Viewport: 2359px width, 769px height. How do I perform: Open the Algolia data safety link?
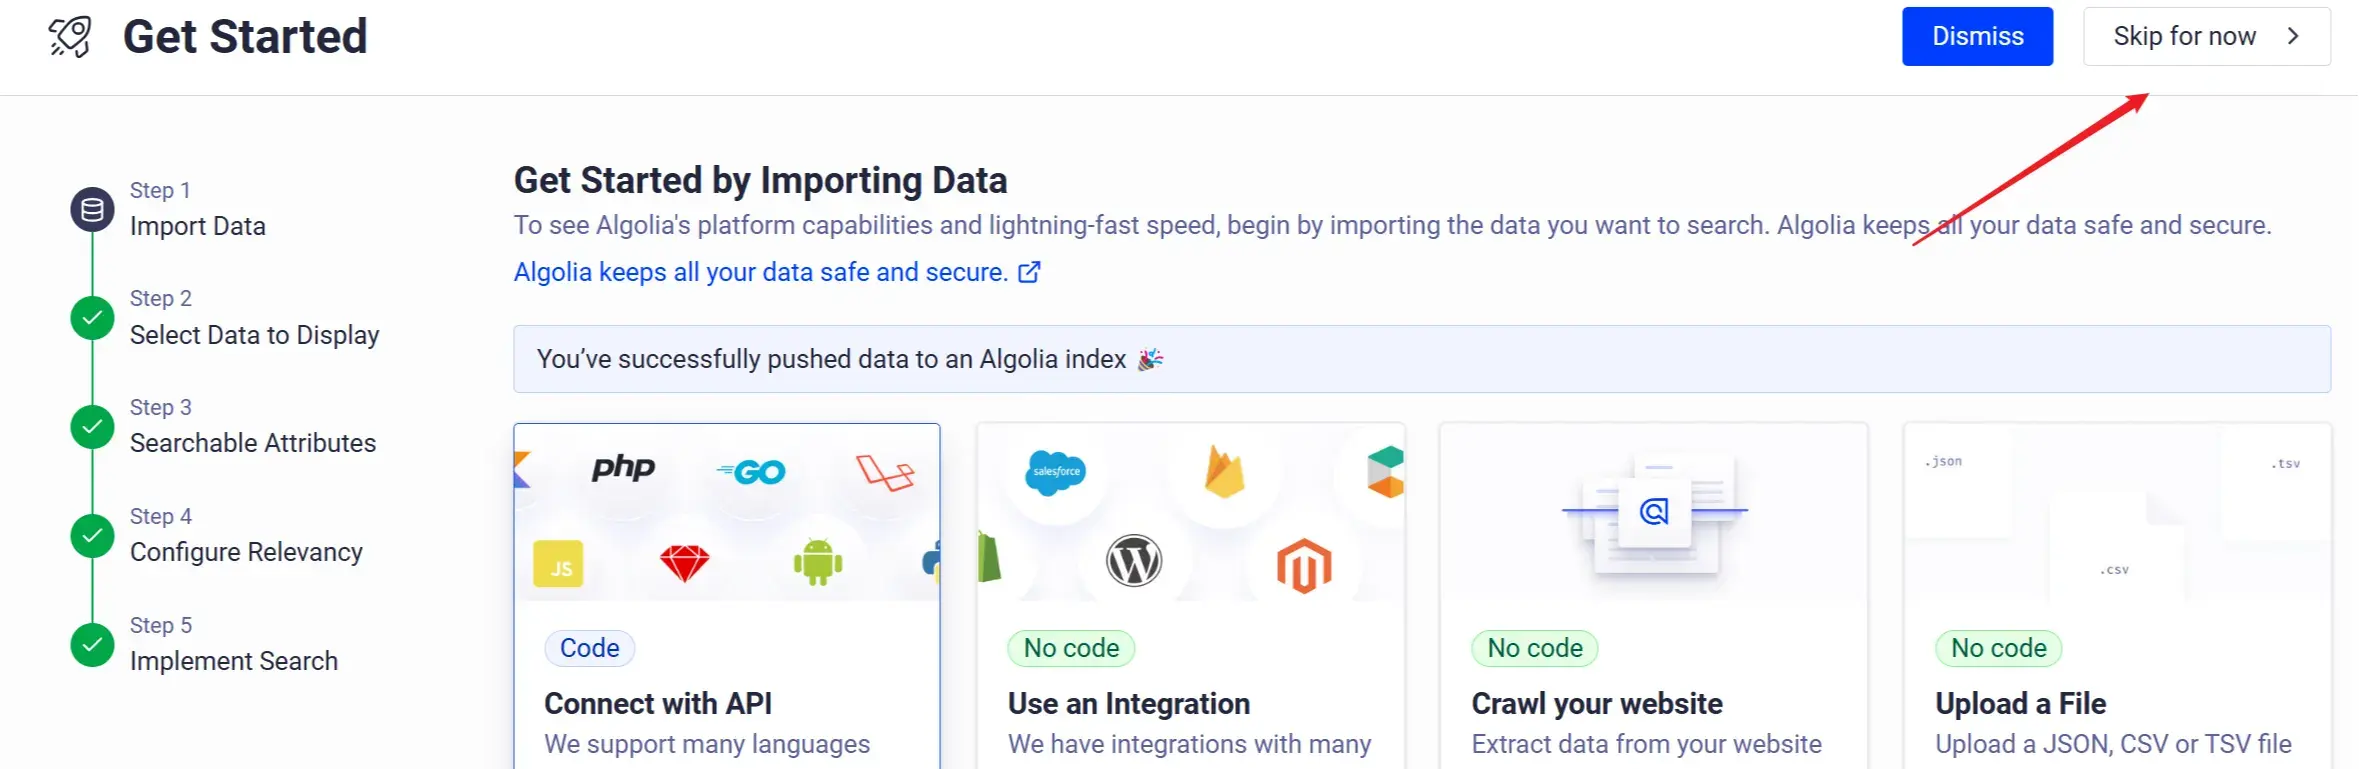point(758,271)
